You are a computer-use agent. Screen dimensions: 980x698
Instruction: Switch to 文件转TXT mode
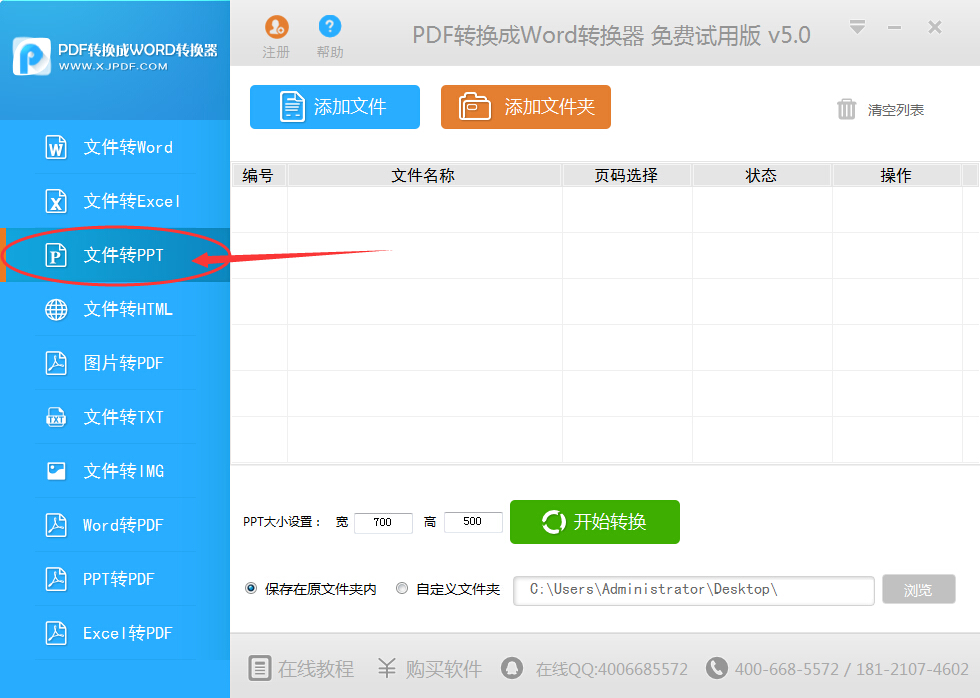(115, 417)
